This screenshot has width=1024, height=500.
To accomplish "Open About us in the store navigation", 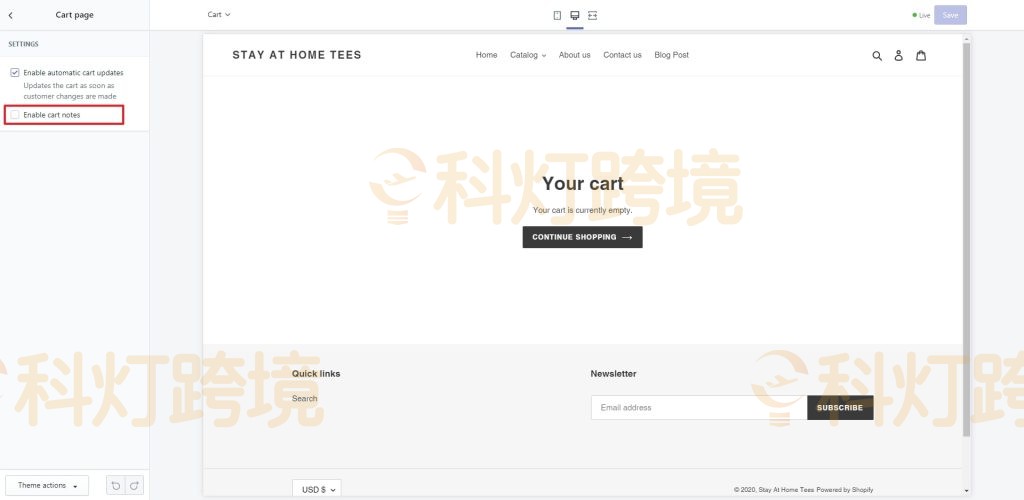I will (575, 55).
